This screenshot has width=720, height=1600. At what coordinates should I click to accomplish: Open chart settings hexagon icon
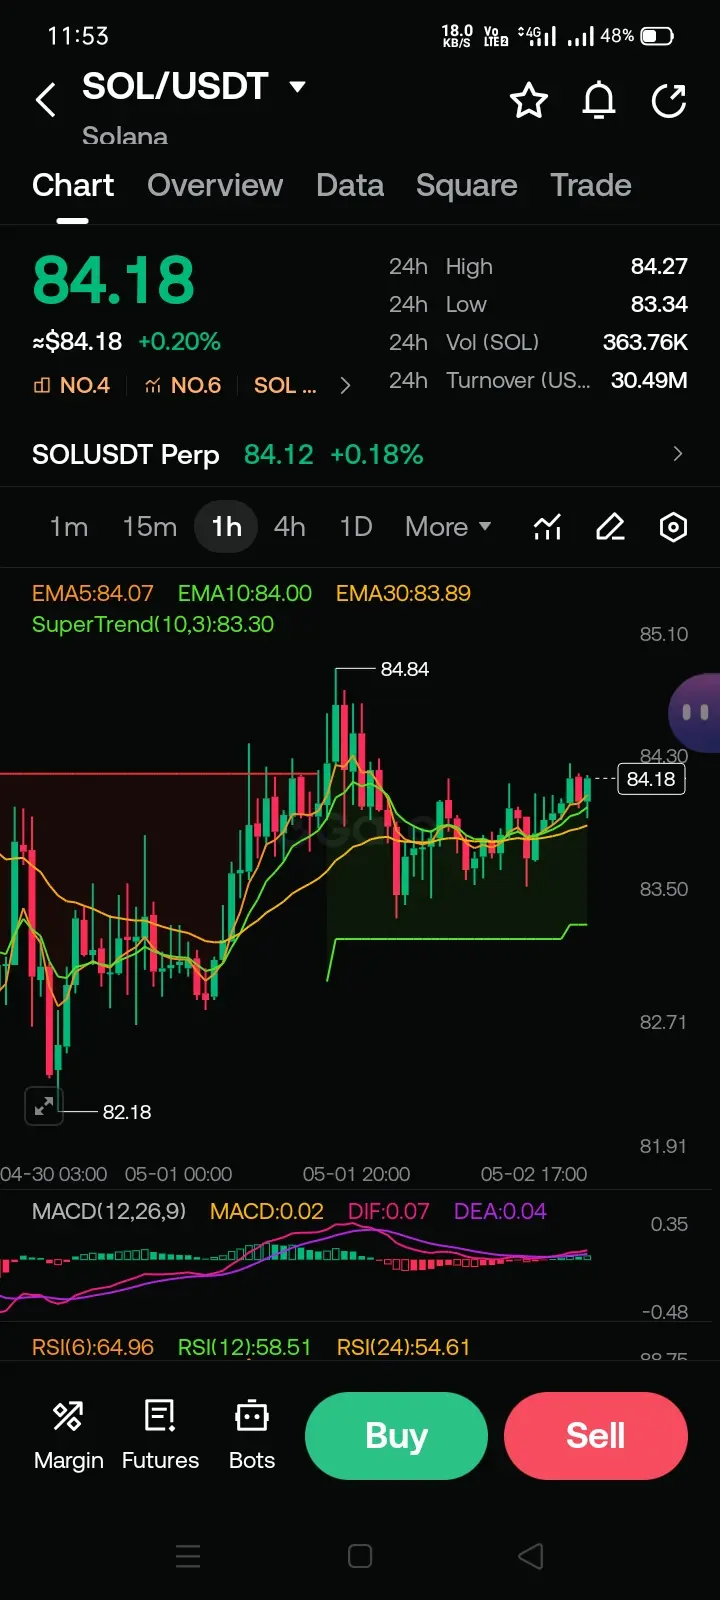[x=674, y=527]
